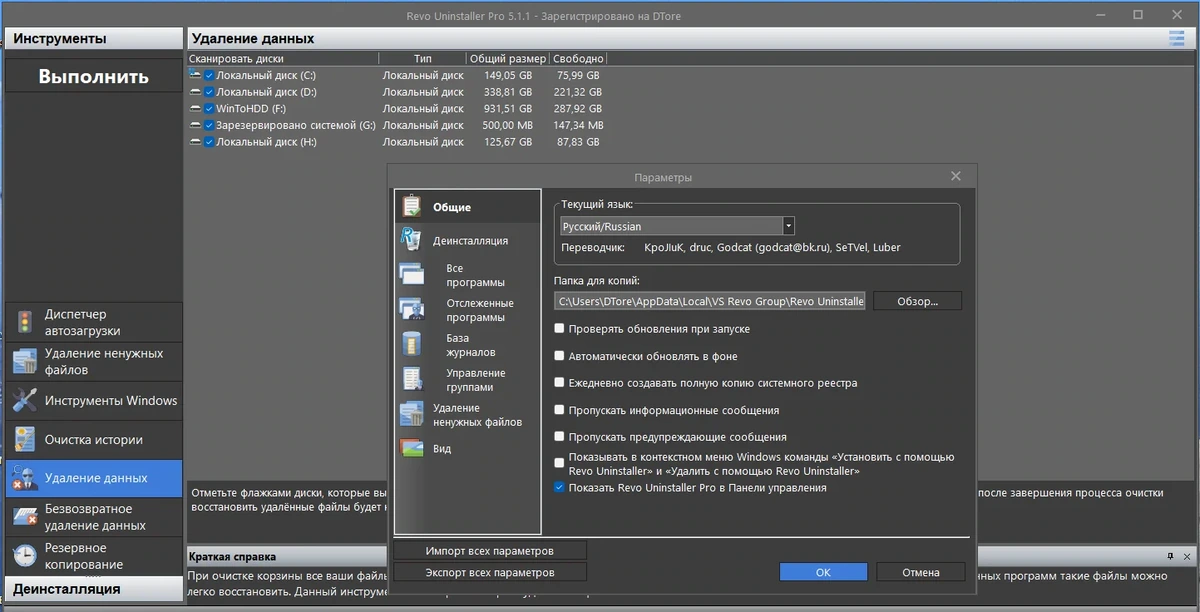
Task: Enable the Windows context menu commands checkbox
Action: [x=559, y=463]
